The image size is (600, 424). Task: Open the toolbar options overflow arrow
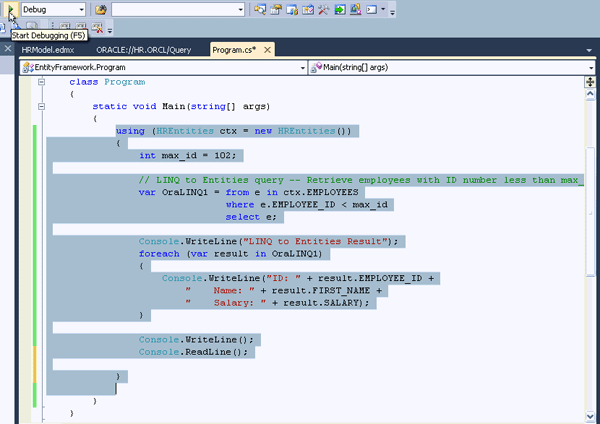pyautogui.click(x=393, y=11)
